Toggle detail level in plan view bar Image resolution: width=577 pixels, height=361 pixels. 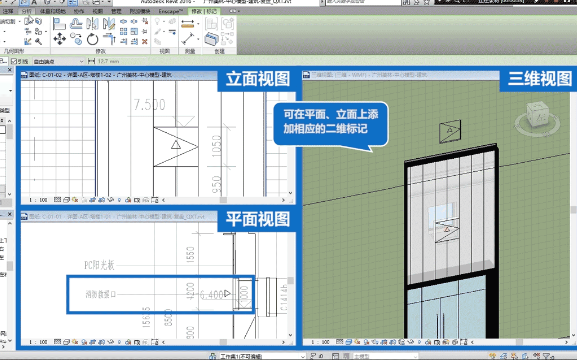click(x=57, y=342)
